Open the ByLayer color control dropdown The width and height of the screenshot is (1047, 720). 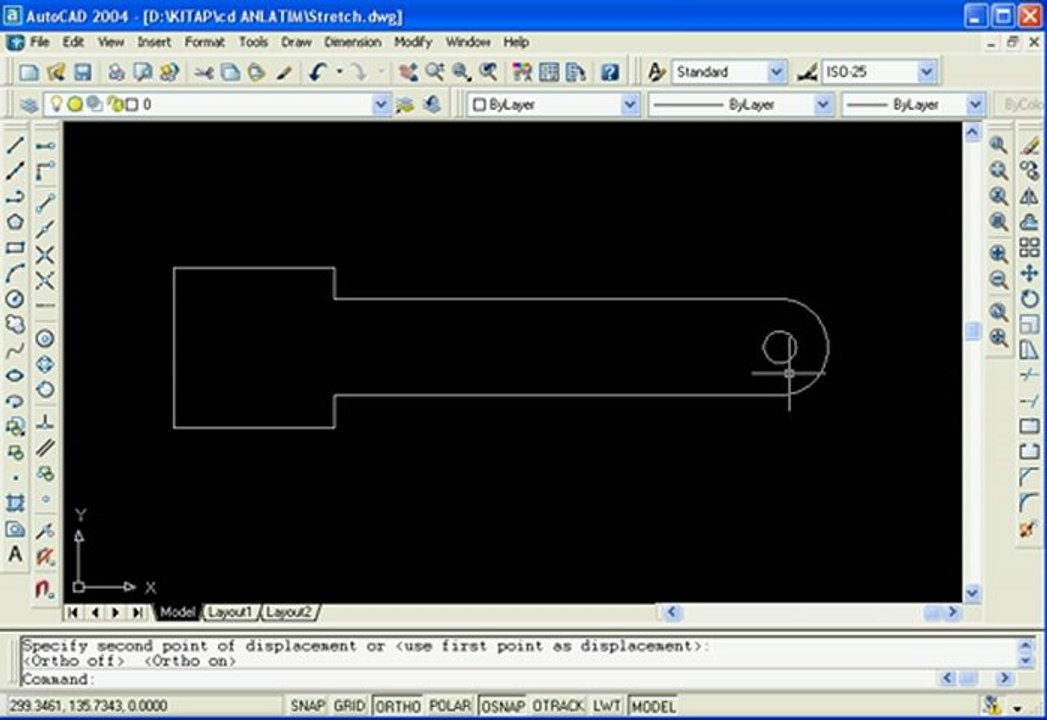pyautogui.click(x=630, y=105)
